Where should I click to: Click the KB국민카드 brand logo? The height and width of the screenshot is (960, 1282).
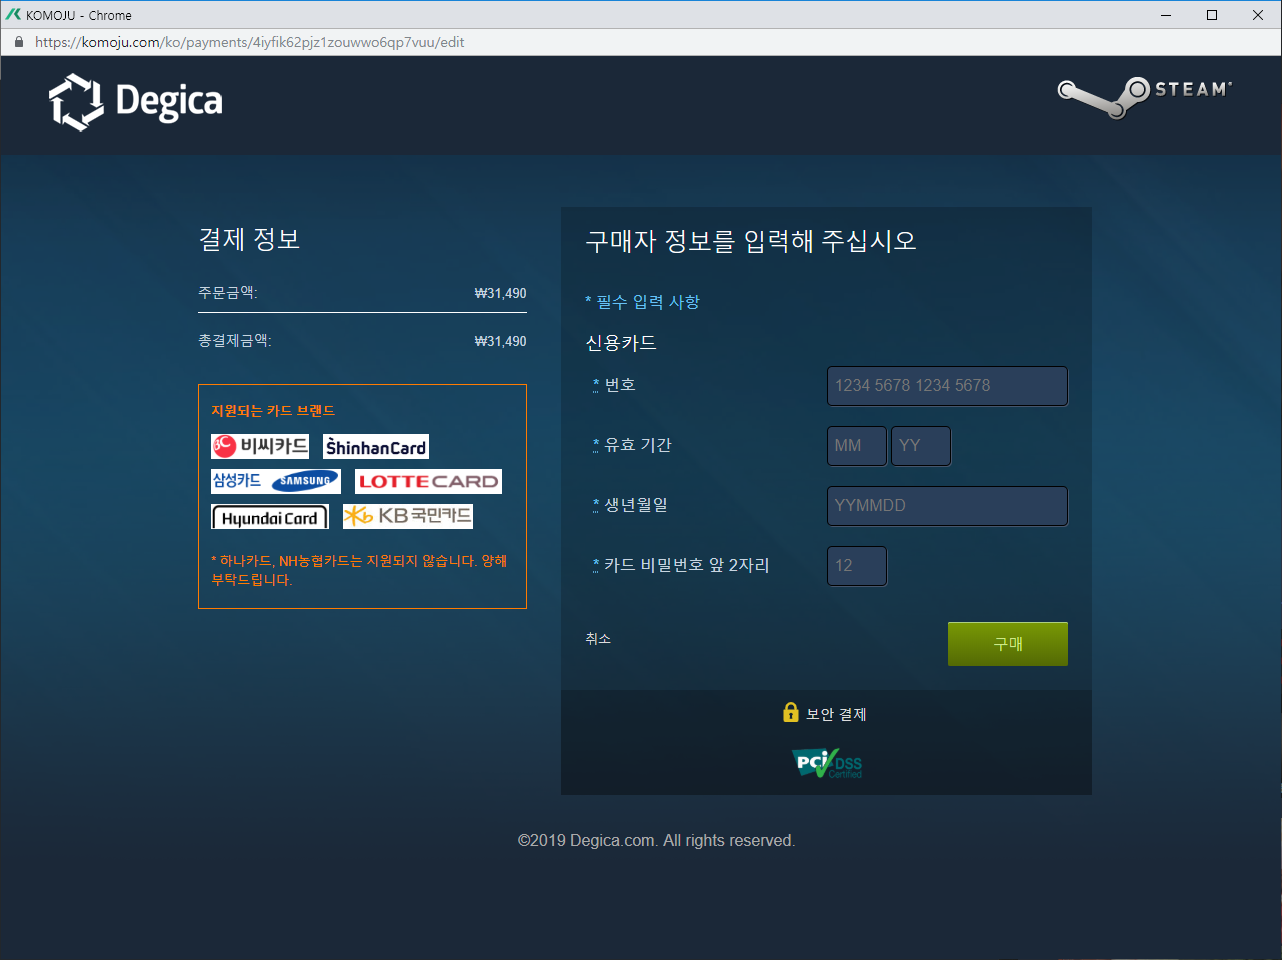(408, 516)
